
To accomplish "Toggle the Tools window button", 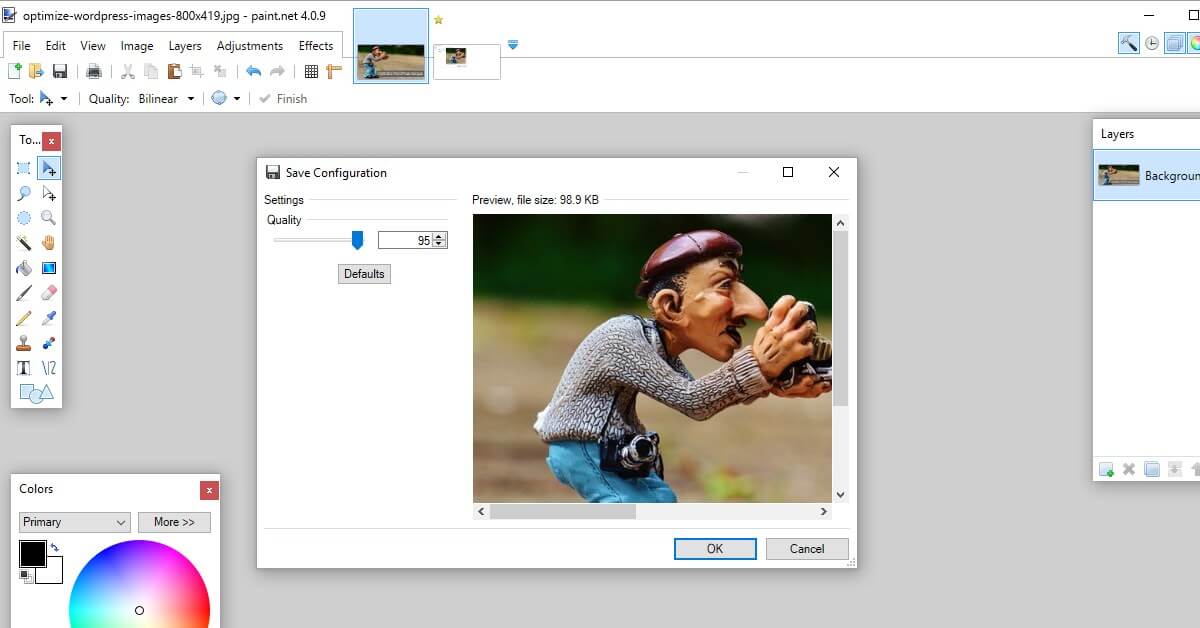I will tap(1129, 43).
